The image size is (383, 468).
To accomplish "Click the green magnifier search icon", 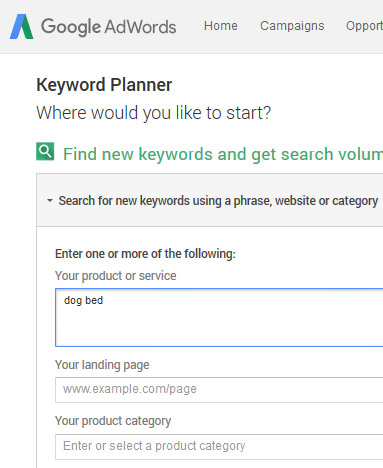I will [45, 151].
